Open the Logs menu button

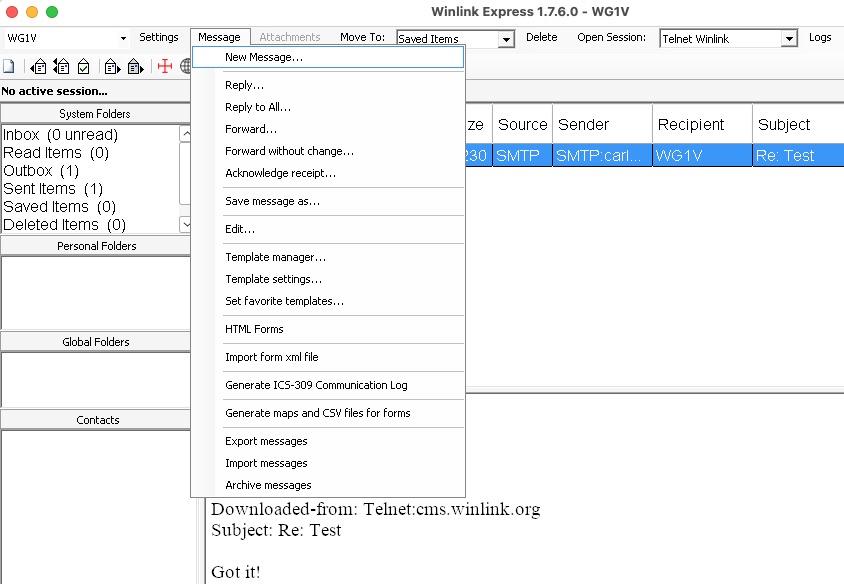(x=820, y=38)
